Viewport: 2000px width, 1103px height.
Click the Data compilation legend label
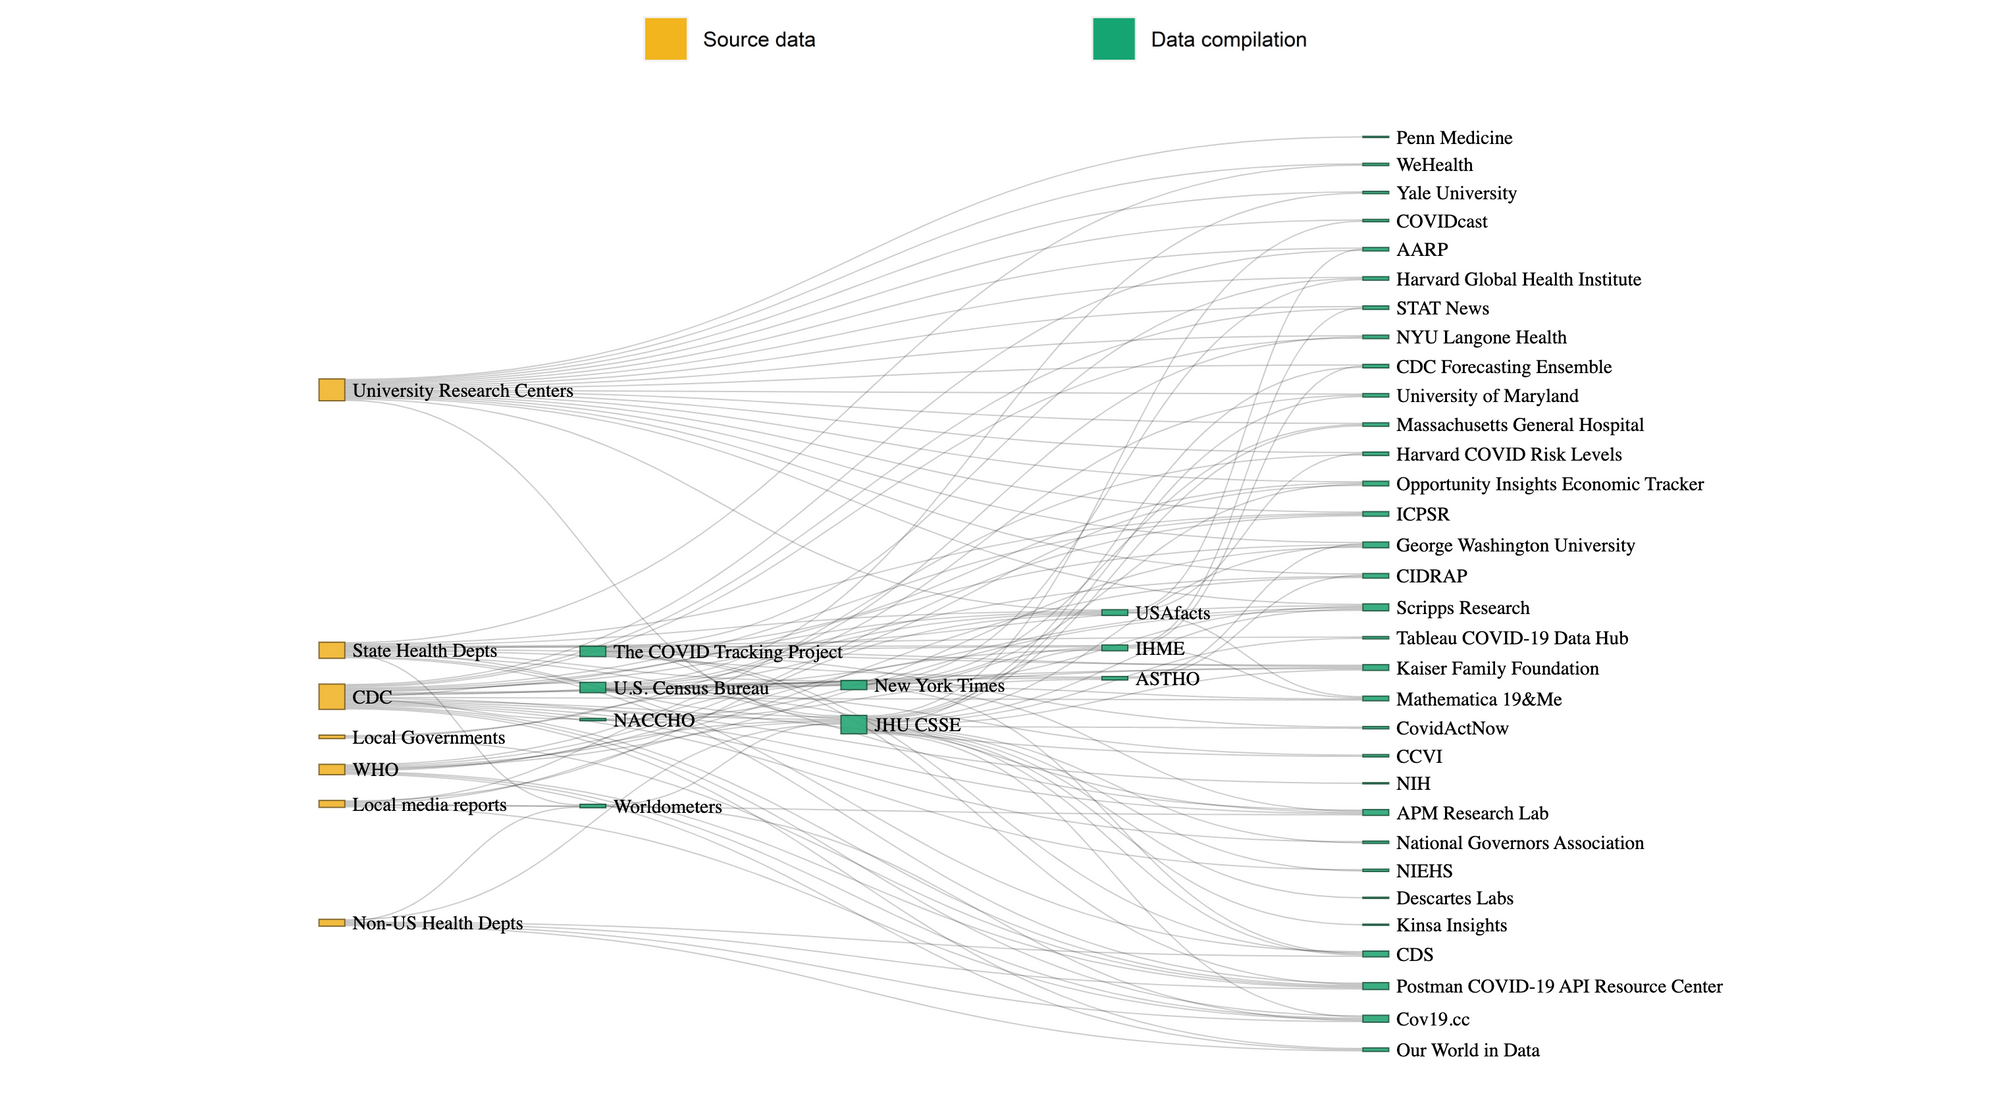(x=1228, y=40)
